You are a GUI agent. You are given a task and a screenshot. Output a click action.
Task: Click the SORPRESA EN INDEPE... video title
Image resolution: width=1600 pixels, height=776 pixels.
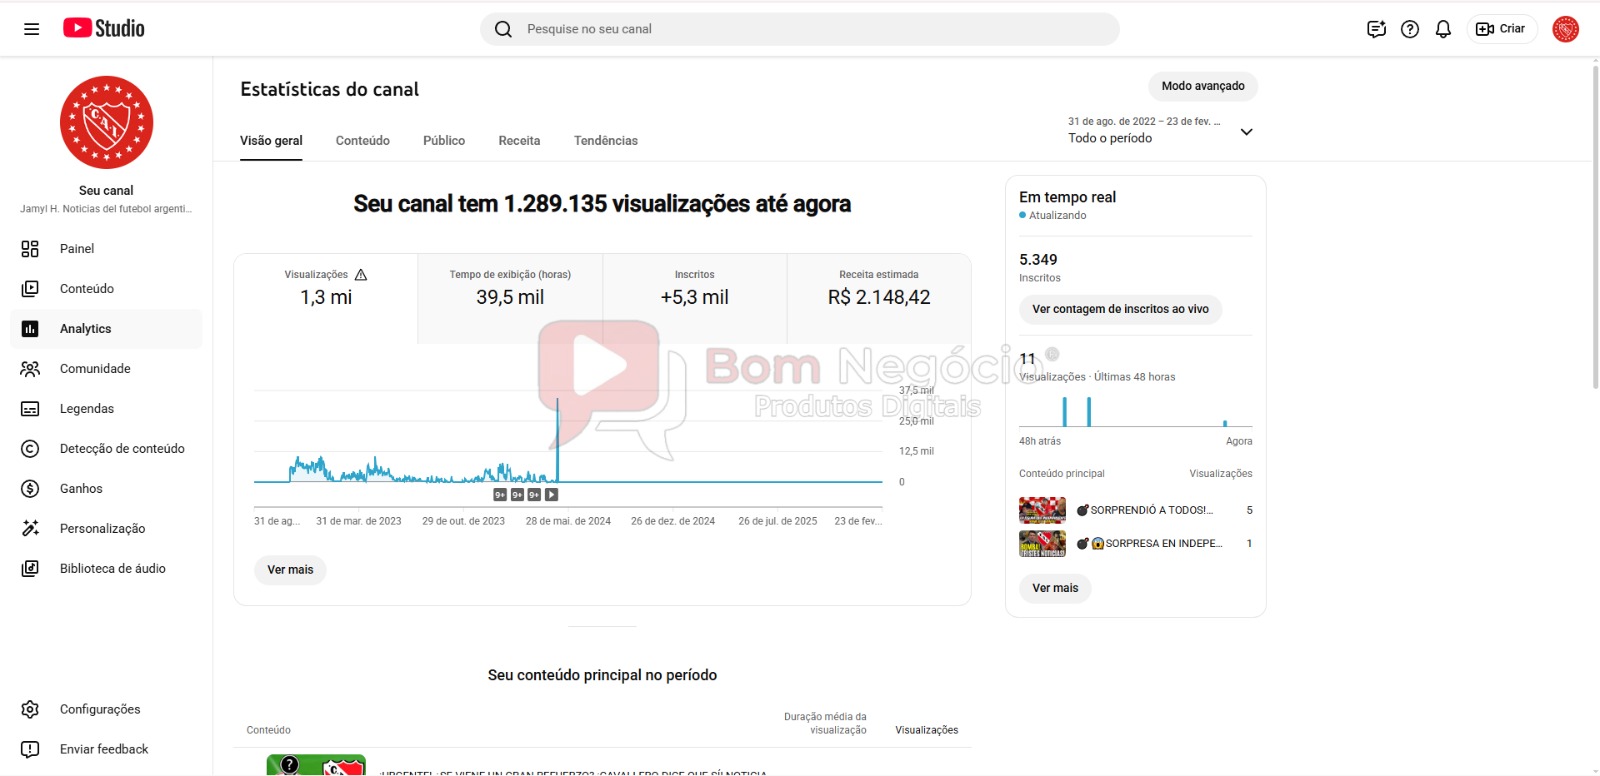[x=1149, y=544]
